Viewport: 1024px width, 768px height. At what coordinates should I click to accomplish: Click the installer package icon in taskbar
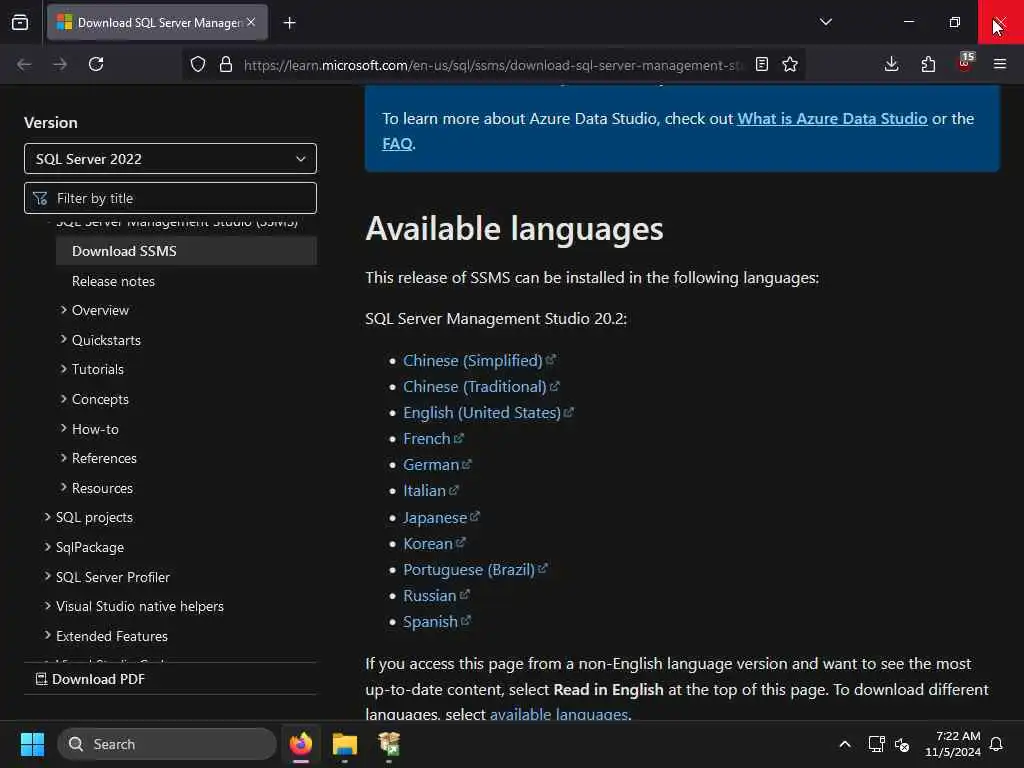click(389, 744)
